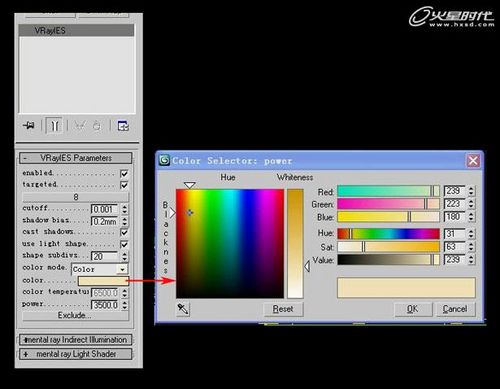Screen dimensions: 500x389
Task: Click the blackness triangle marker
Action: 172,213
